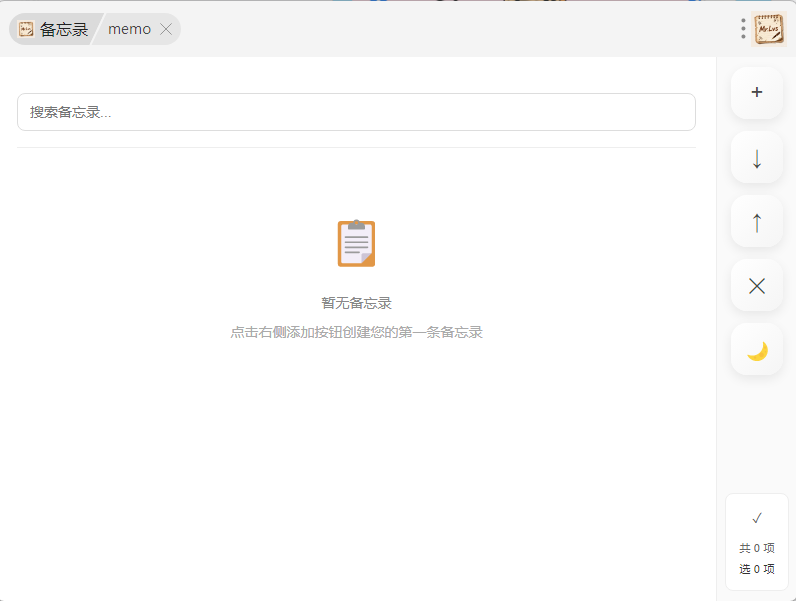
Task: Focus the 搜索备忘录 search field
Action: pos(356,112)
